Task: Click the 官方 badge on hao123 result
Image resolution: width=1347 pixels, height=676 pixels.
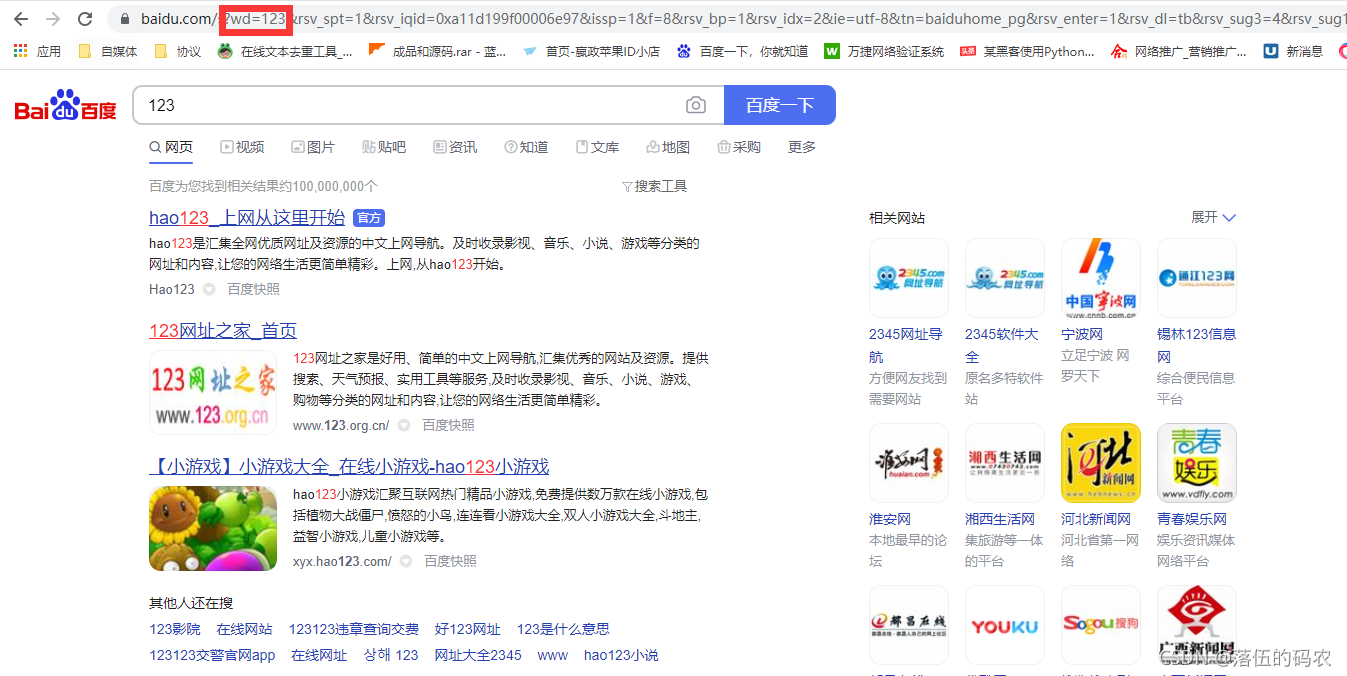Action: (x=369, y=218)
